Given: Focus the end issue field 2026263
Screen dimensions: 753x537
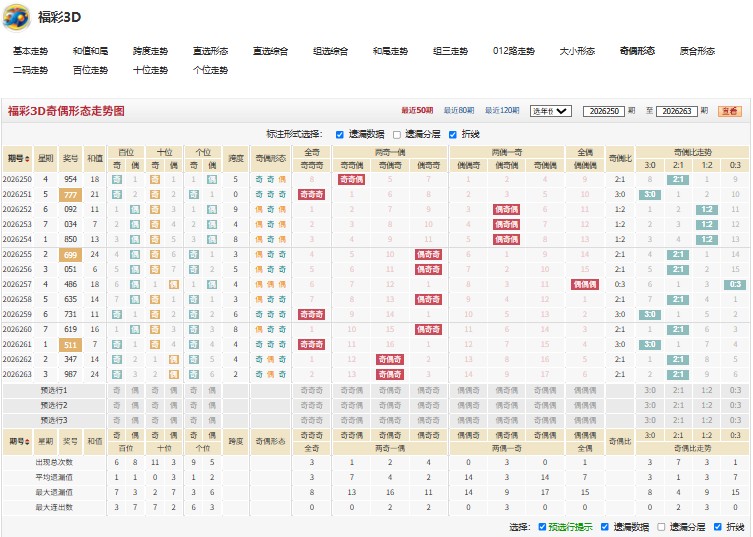Looking at the screenshot, I should point(677,111).
